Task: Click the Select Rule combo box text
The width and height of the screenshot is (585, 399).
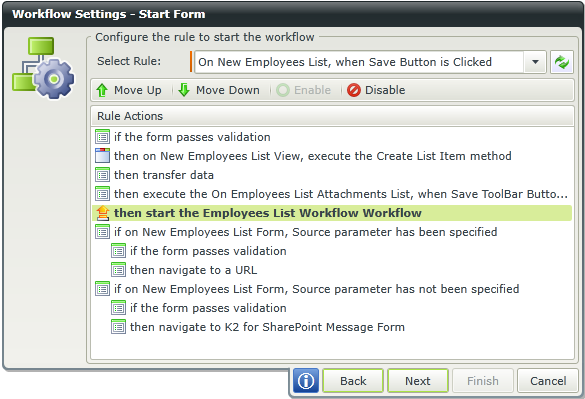Action: point(345,62)
